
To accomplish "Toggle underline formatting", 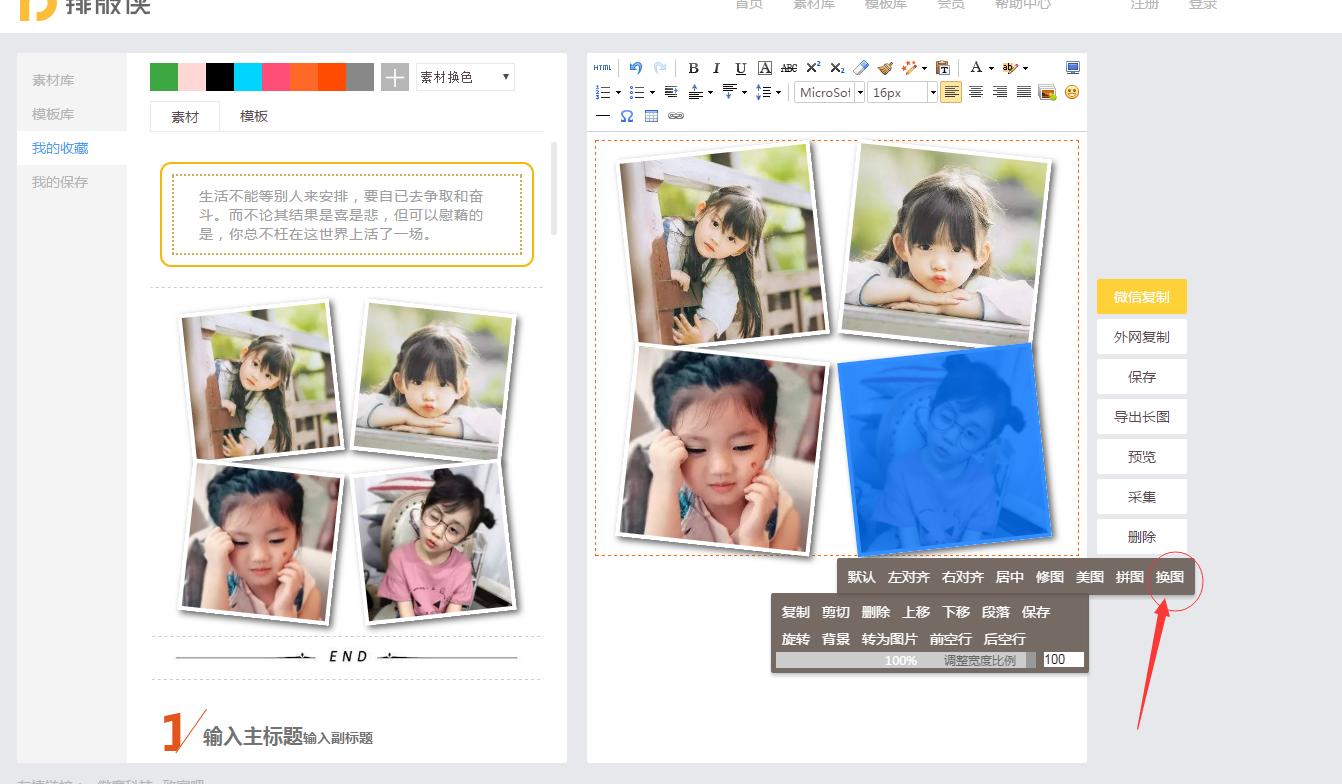I will click(x=740, y=68).
